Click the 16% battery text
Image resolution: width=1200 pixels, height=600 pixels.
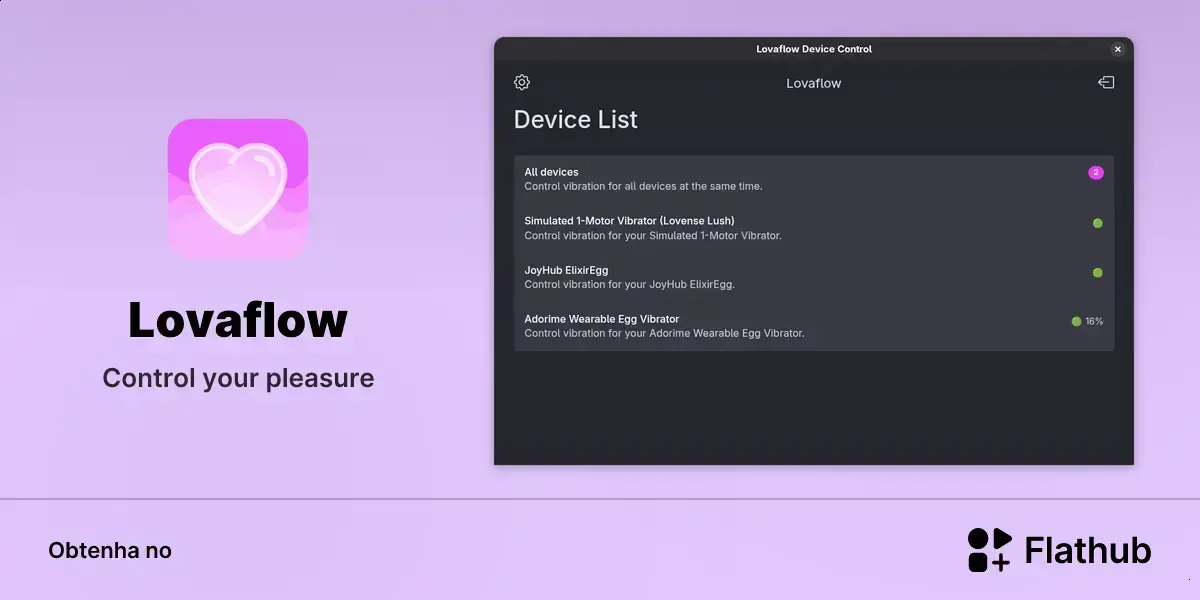(x=1094, y=321)
